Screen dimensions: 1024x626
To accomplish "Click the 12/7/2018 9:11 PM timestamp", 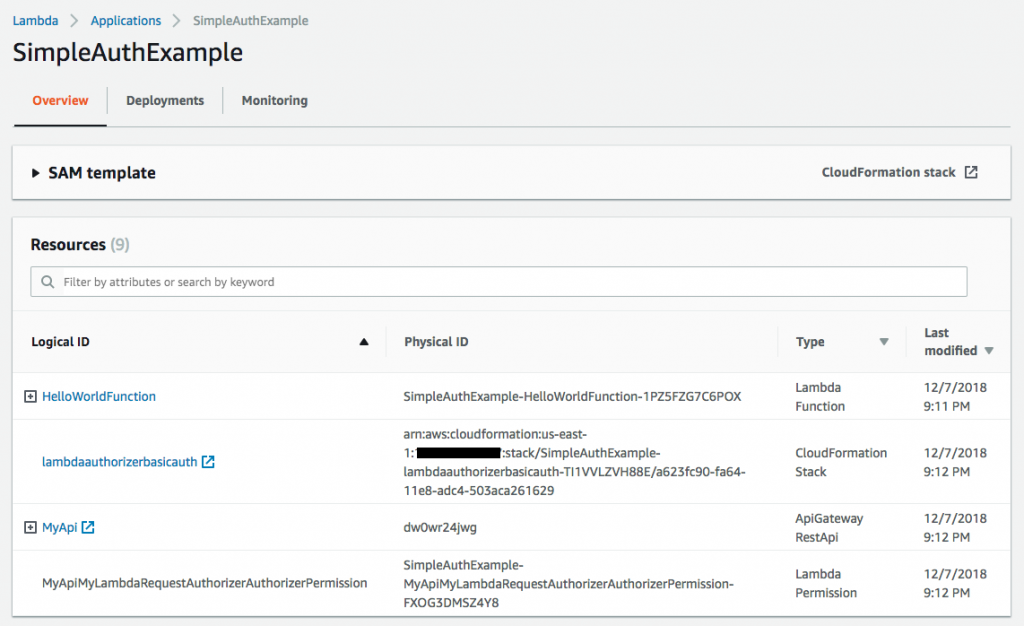I will [955, 396].
